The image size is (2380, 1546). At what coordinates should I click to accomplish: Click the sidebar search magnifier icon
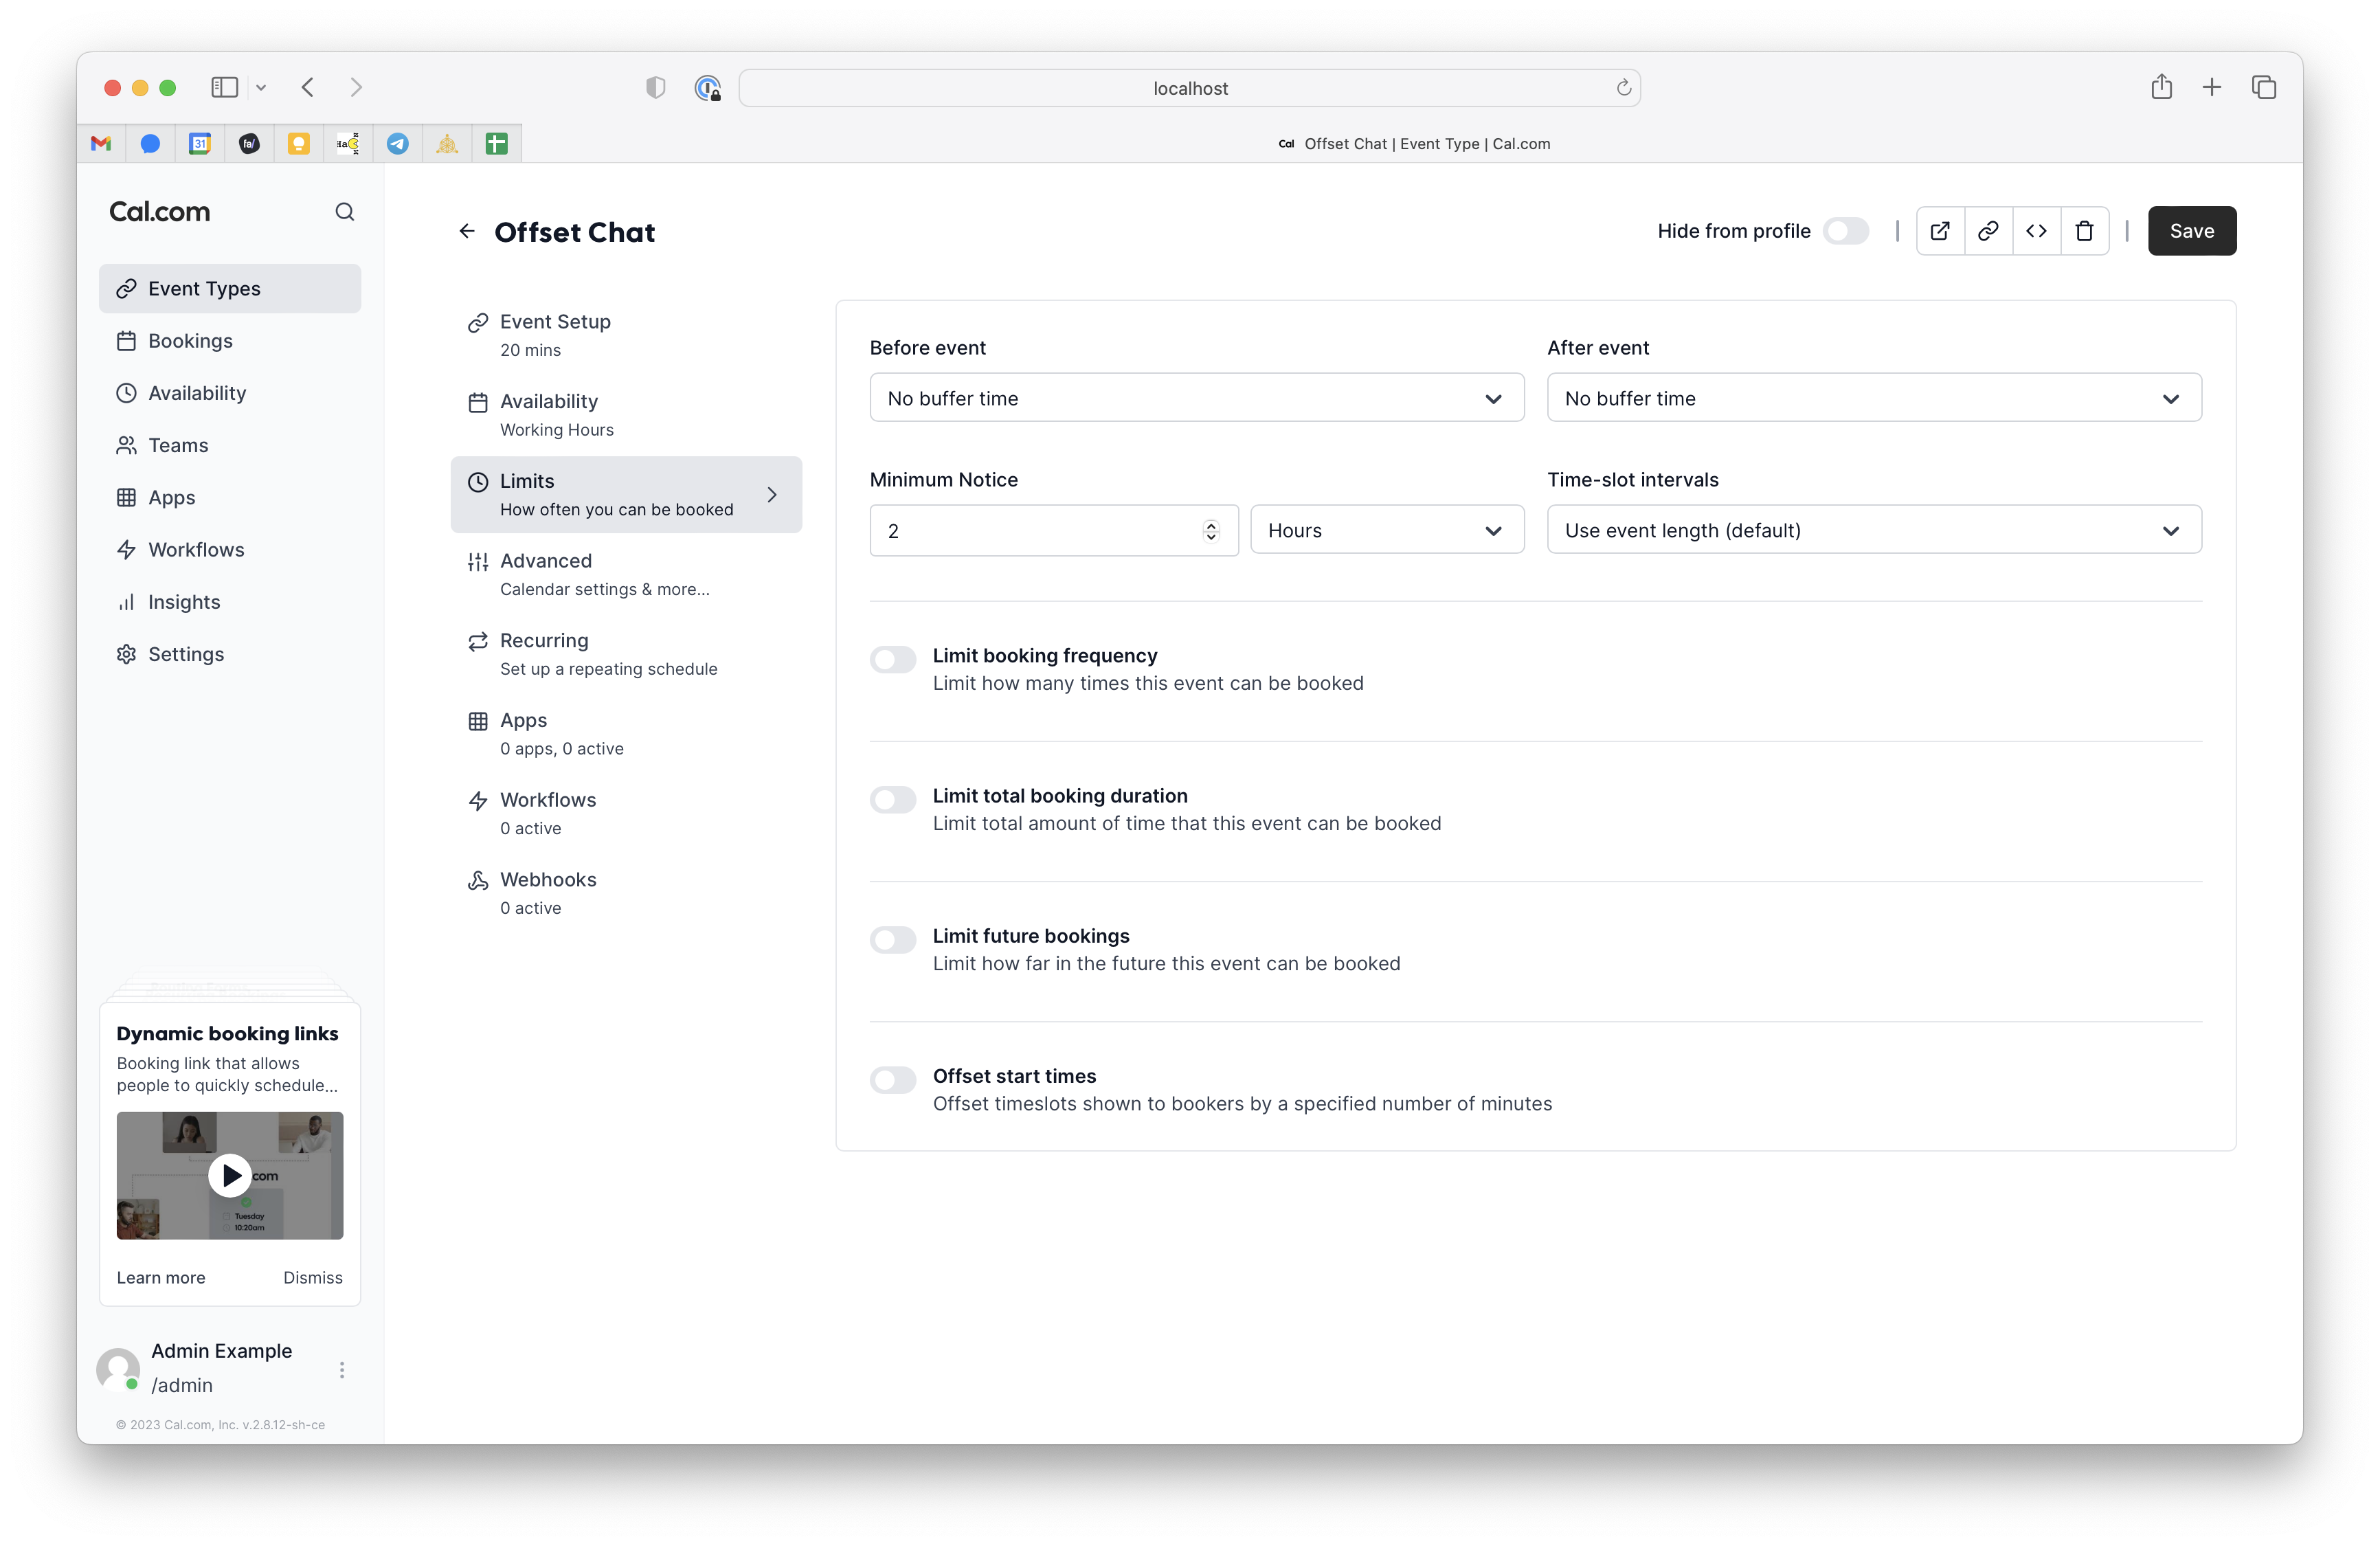pyautogui.click(x=344, y=212)
